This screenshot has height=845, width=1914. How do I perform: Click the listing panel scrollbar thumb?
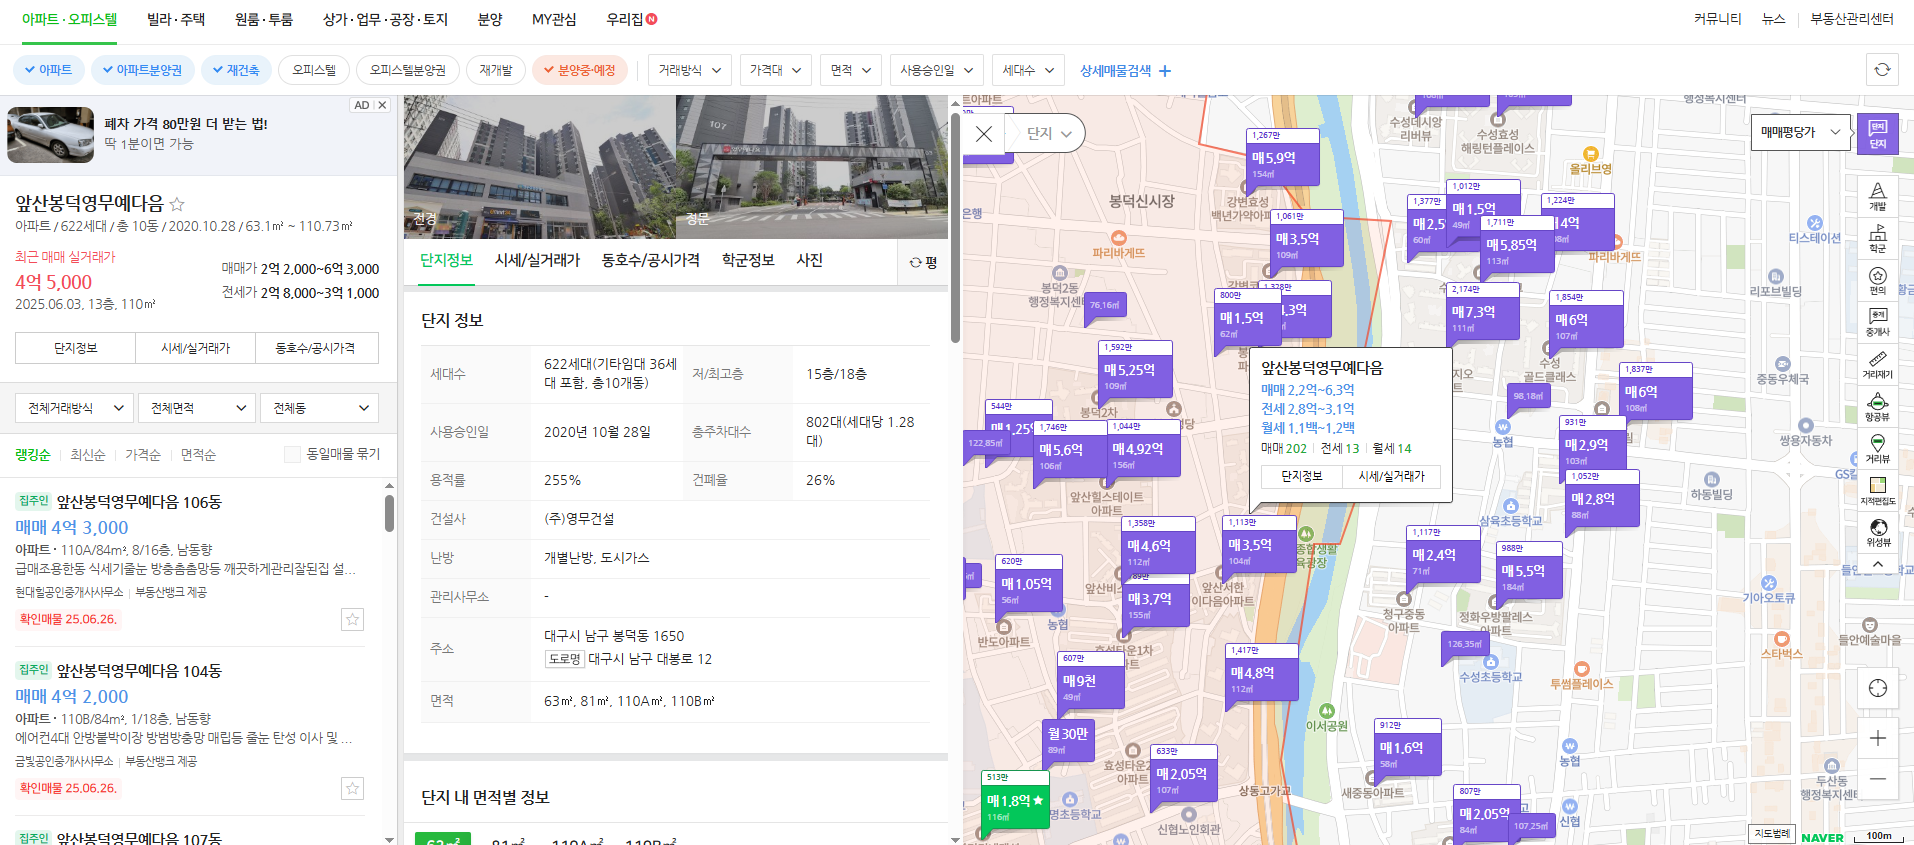coord(389,513)
